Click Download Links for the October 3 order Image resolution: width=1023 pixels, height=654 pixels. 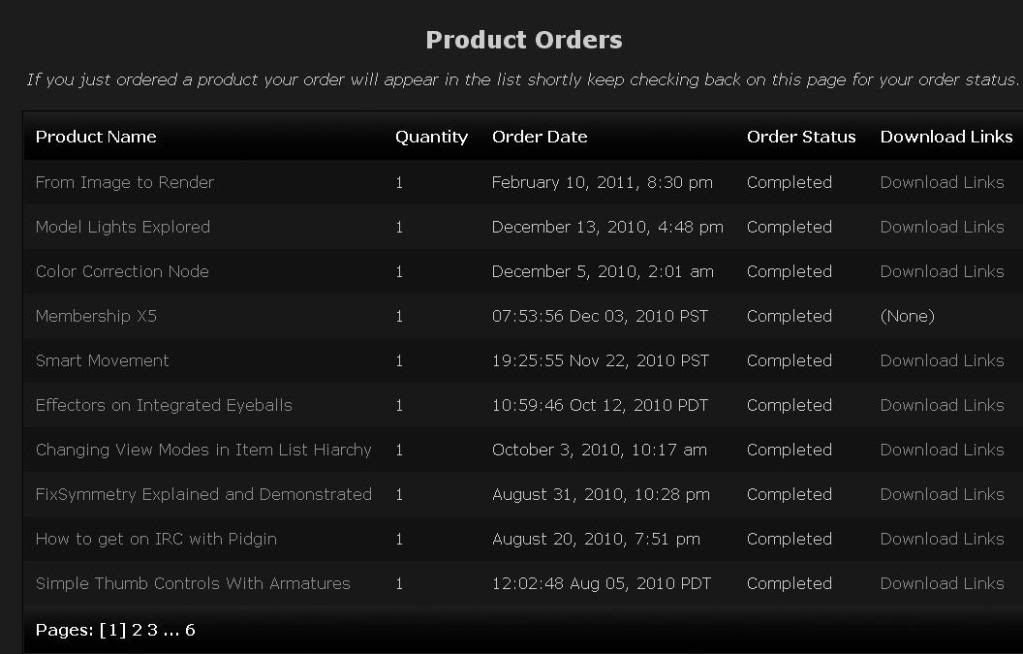pyautogui.click(x=941, y=450)
